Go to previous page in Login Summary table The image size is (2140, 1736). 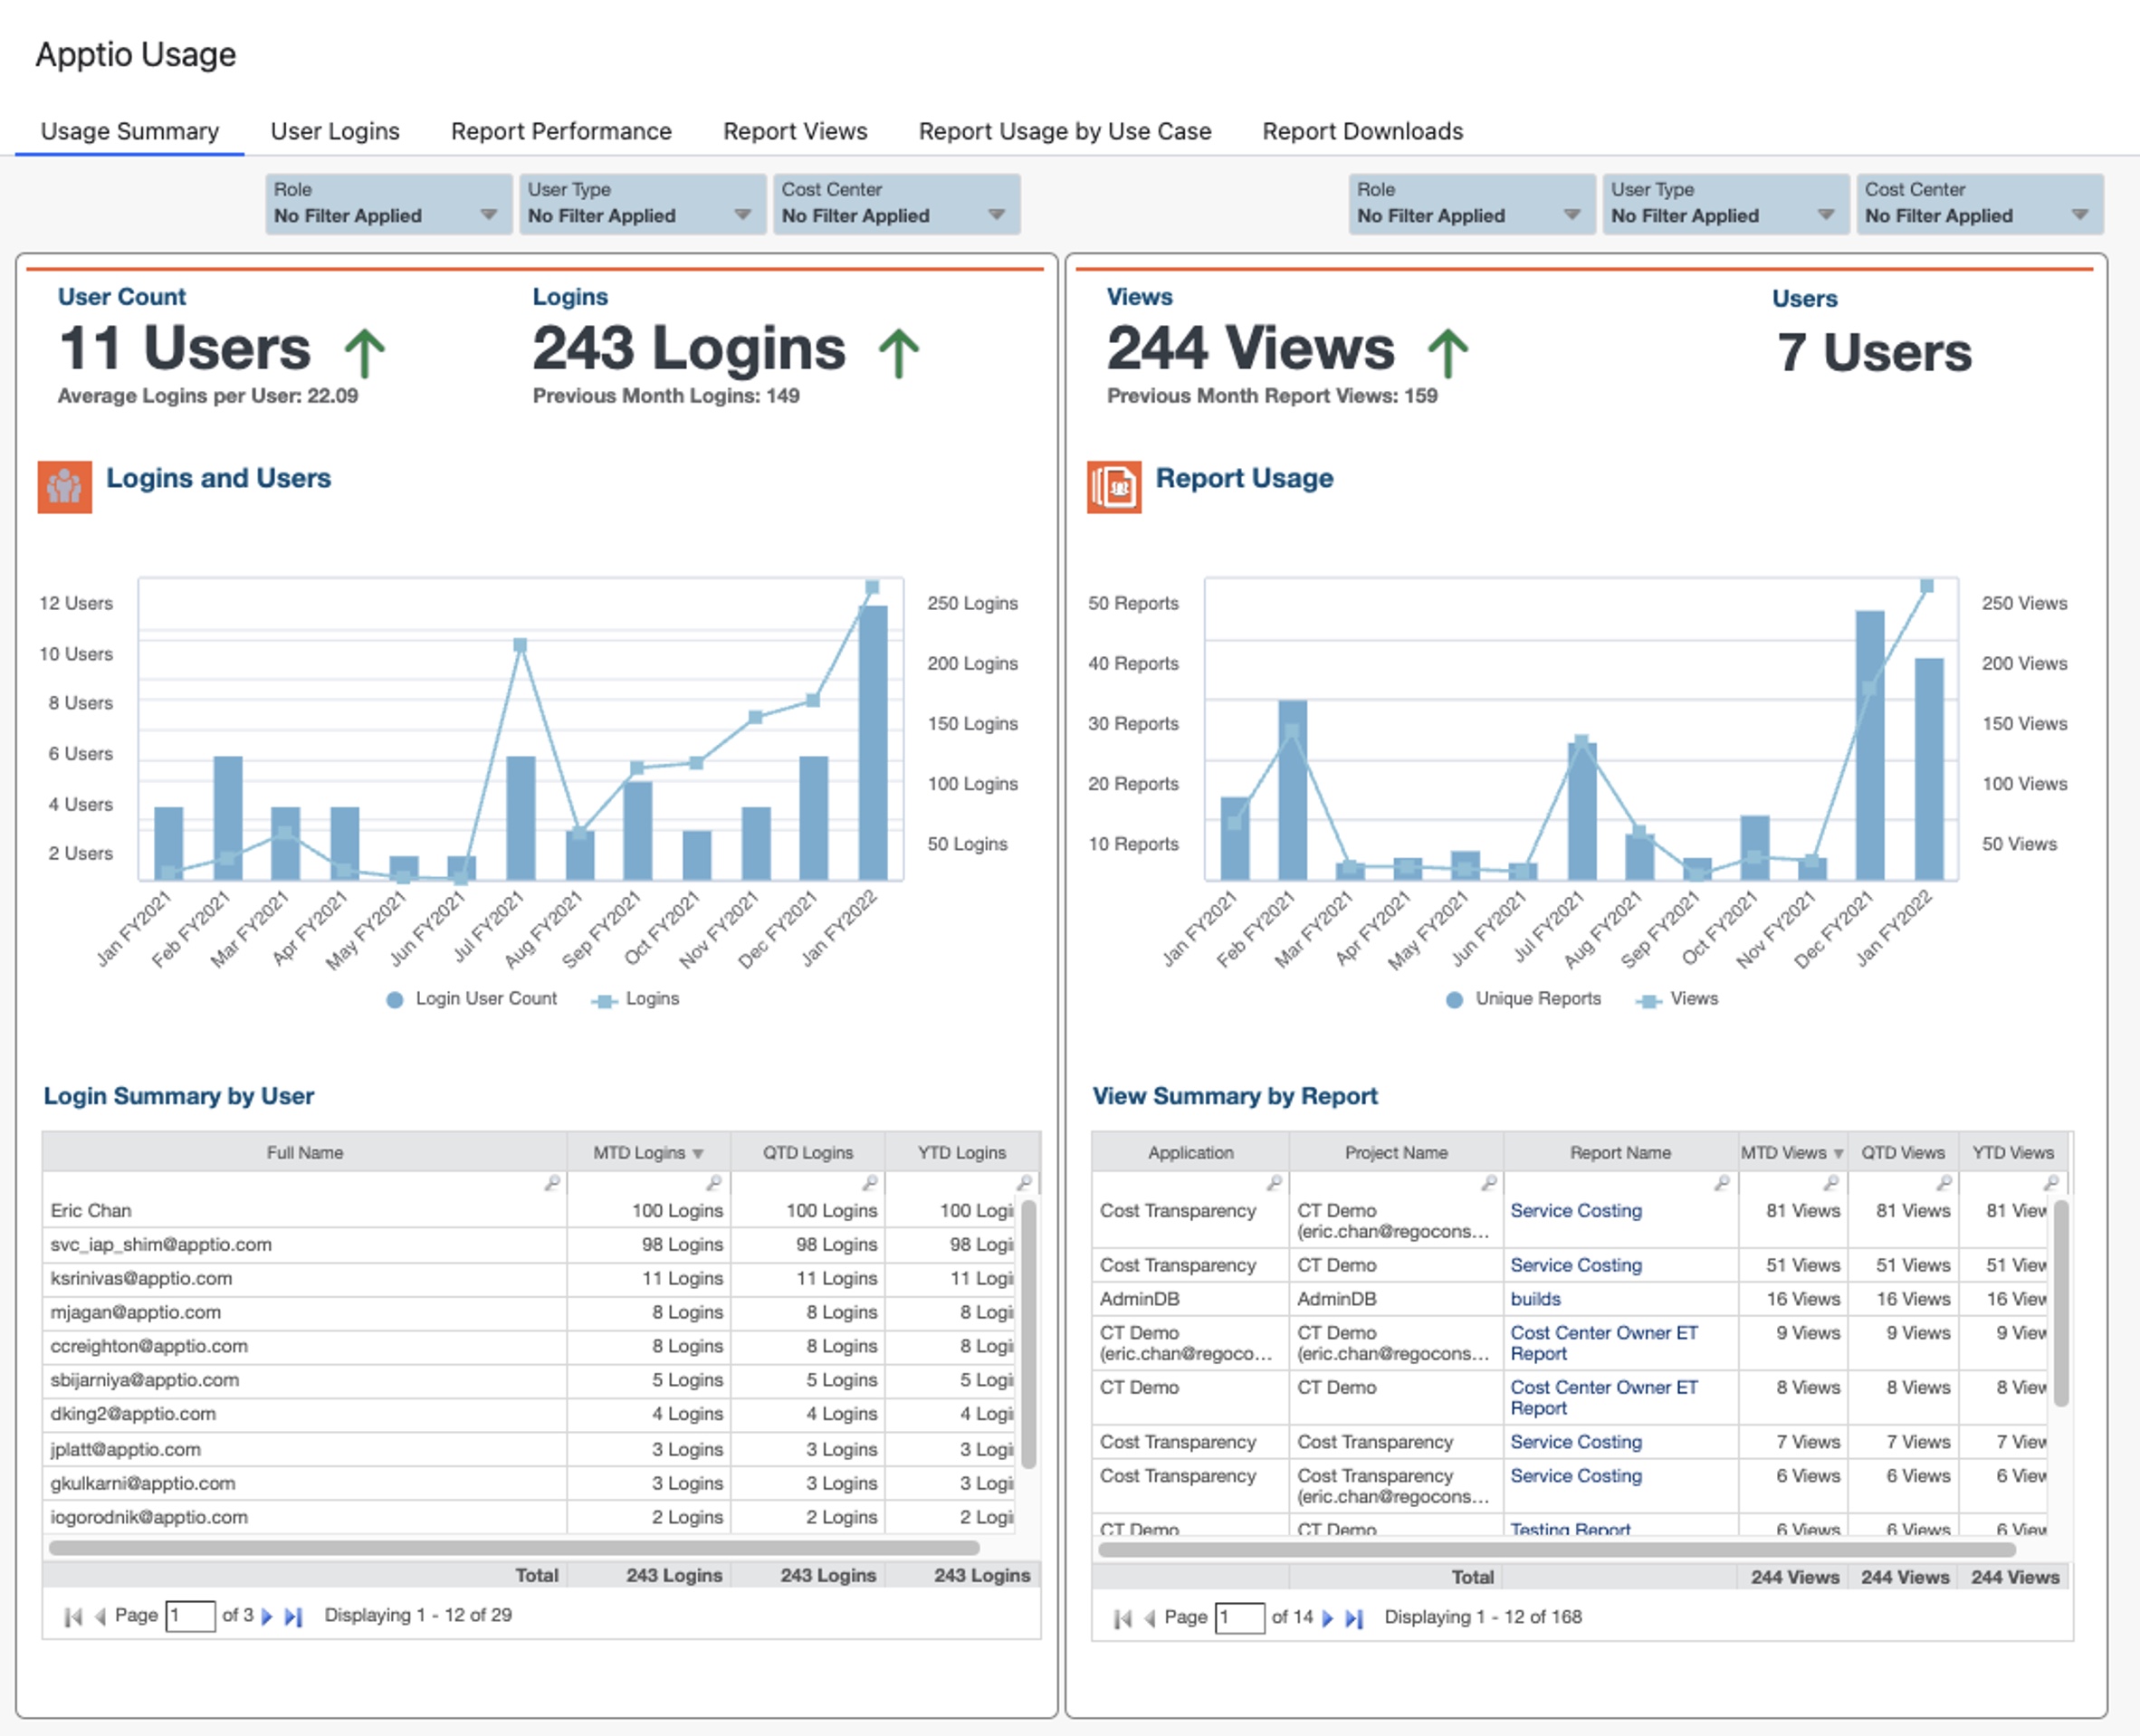(100, 1616)
